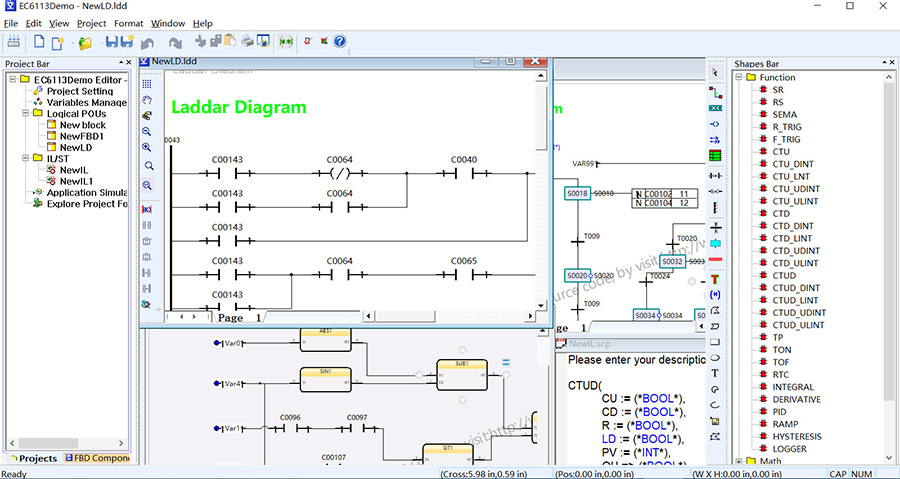The width and height of the screenshot is (900, 479).
Task: Click the NewLD vertical scrollbar down arrow
Action: click(541, 306)
